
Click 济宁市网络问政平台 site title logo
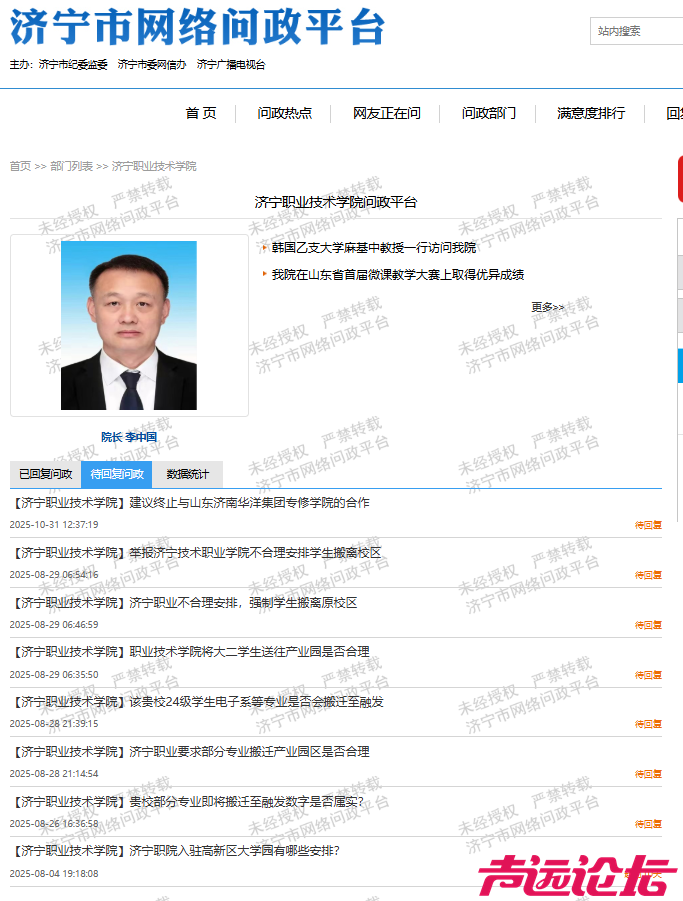tap(197, 29)
